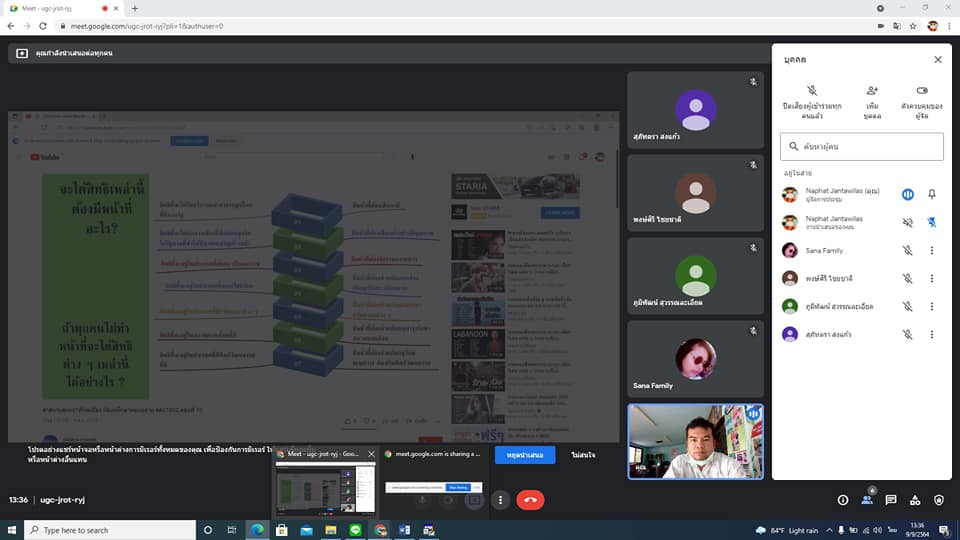Close the People side panel
Viewport: 960px width, 540px height.
pyautogui.click(x=938, y=59)
